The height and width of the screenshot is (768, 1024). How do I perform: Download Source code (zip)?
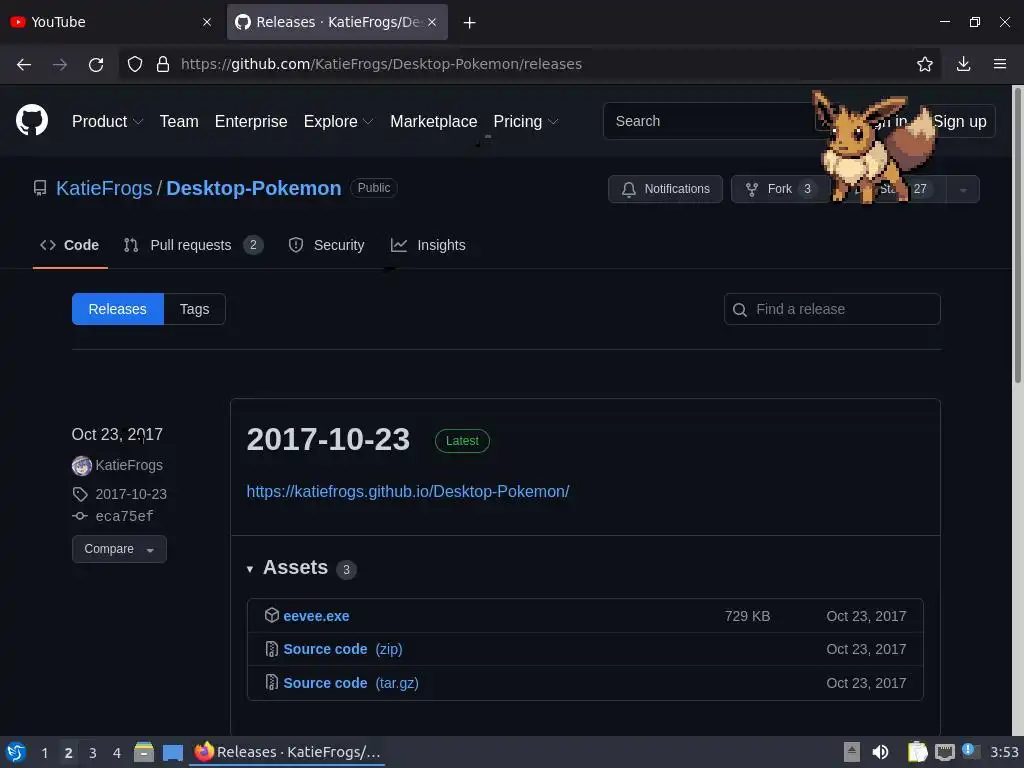pyautogui.click(x=343, y=649)
